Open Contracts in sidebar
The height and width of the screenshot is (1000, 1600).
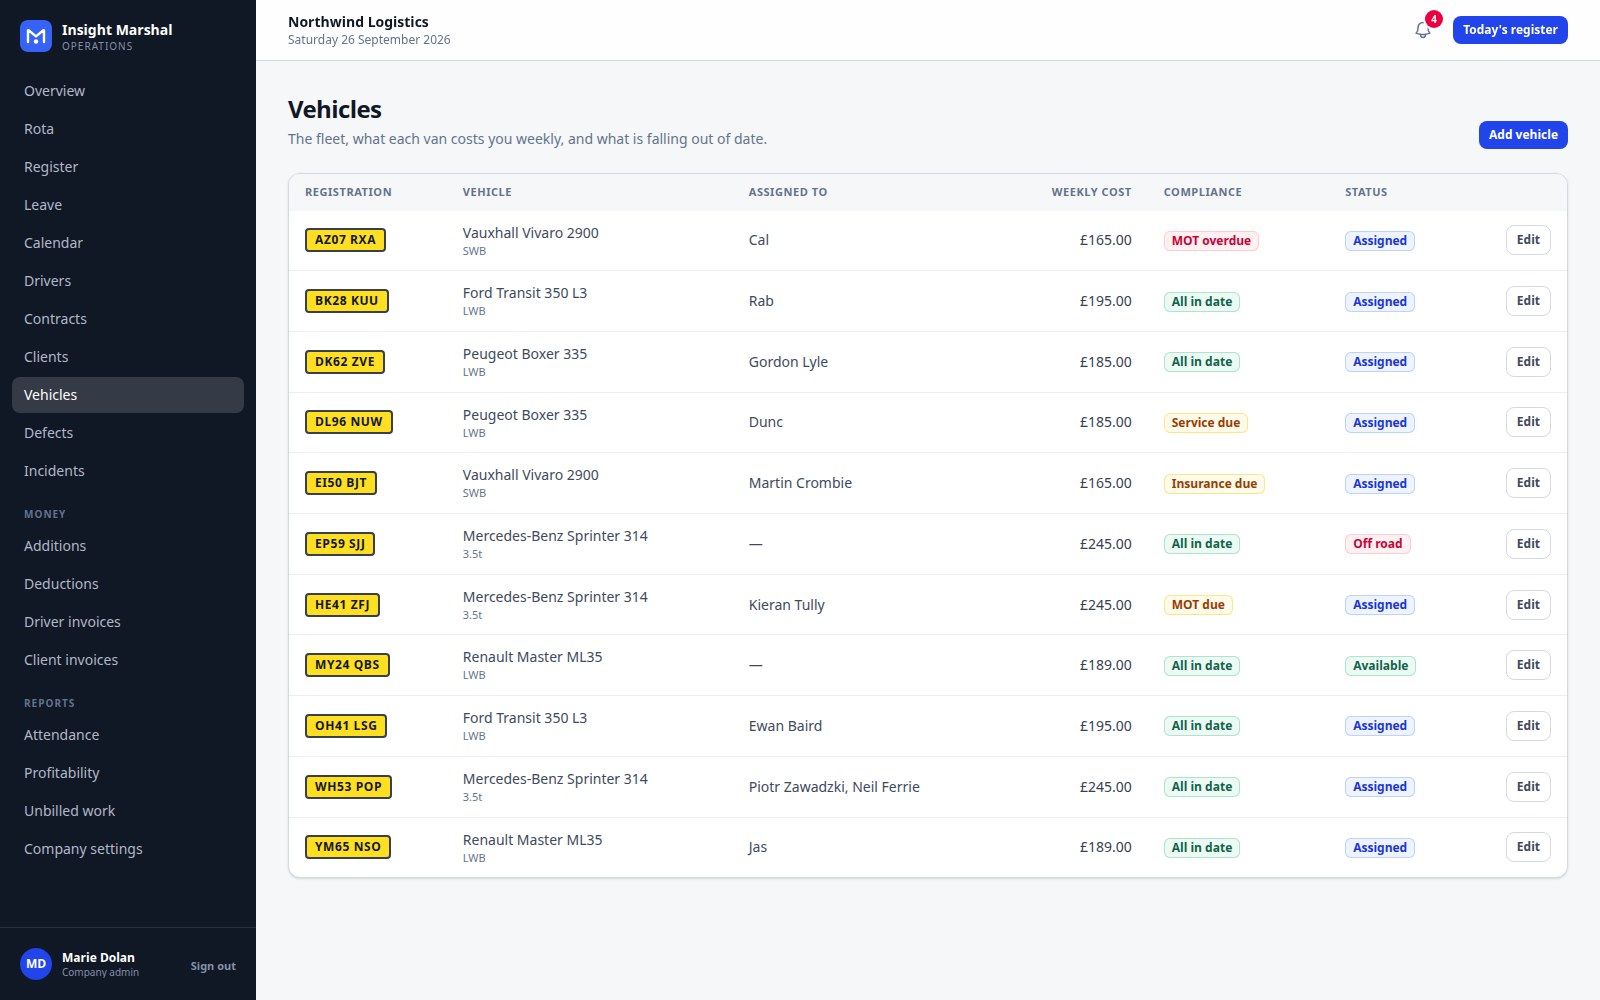click(x=128, y=319)
